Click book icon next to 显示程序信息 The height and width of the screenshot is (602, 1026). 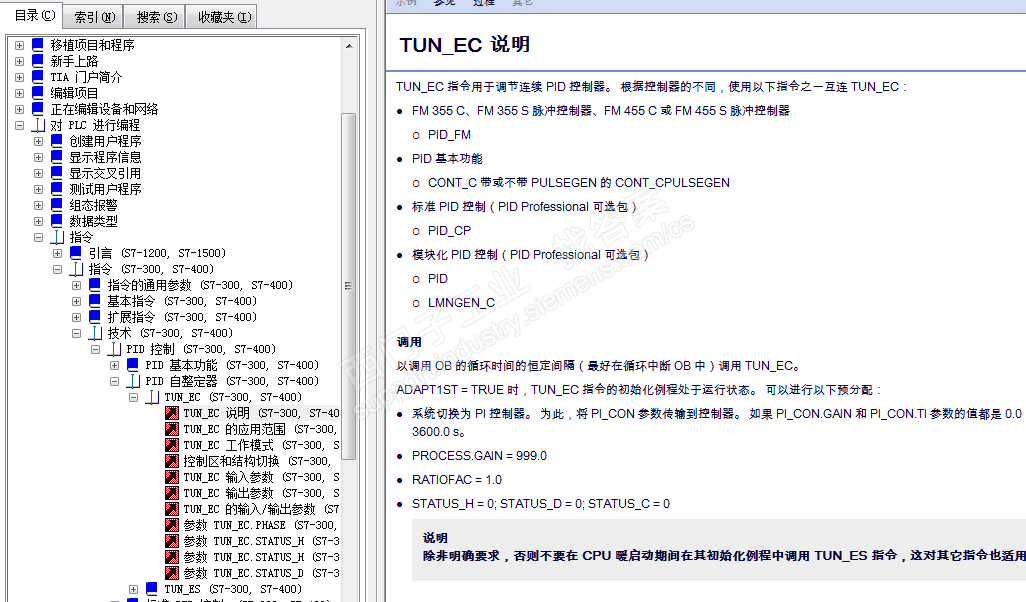click(57, 157)
